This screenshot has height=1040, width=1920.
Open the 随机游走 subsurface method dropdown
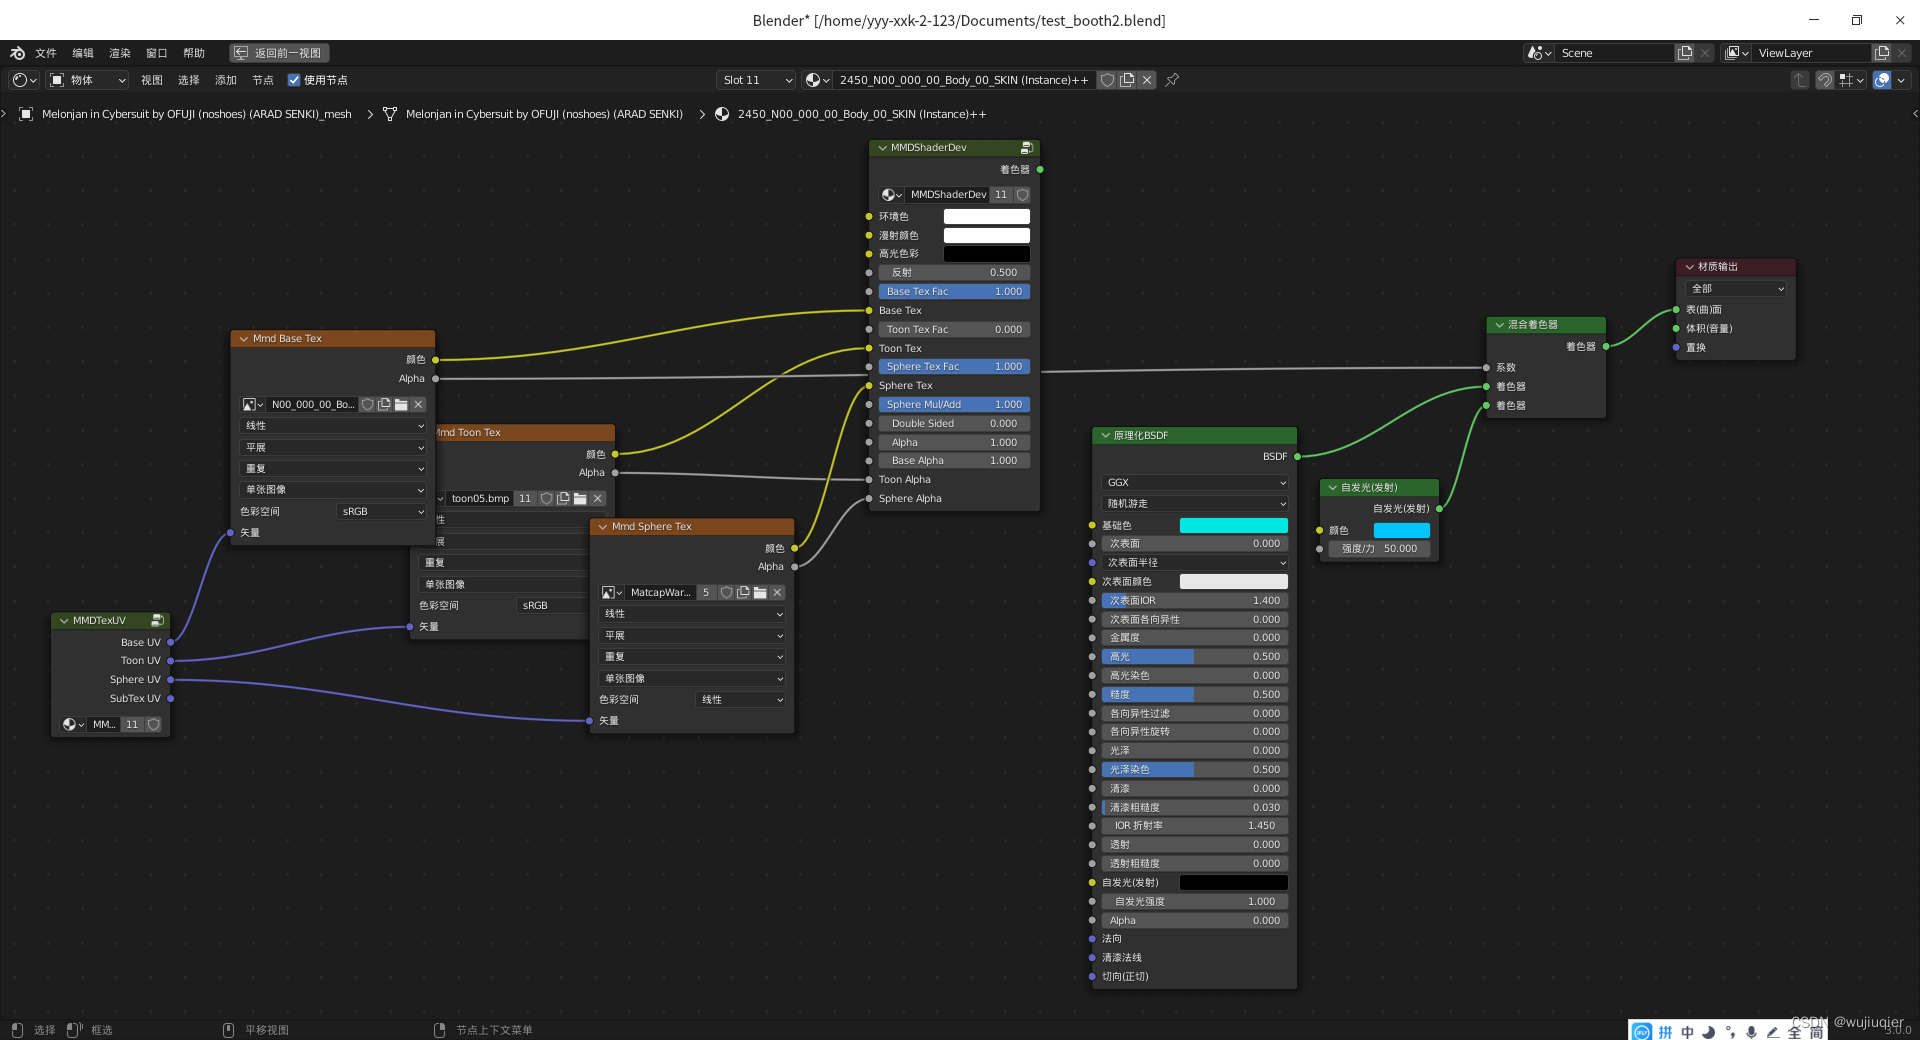pyautogui.click(x=1195, y=504)
